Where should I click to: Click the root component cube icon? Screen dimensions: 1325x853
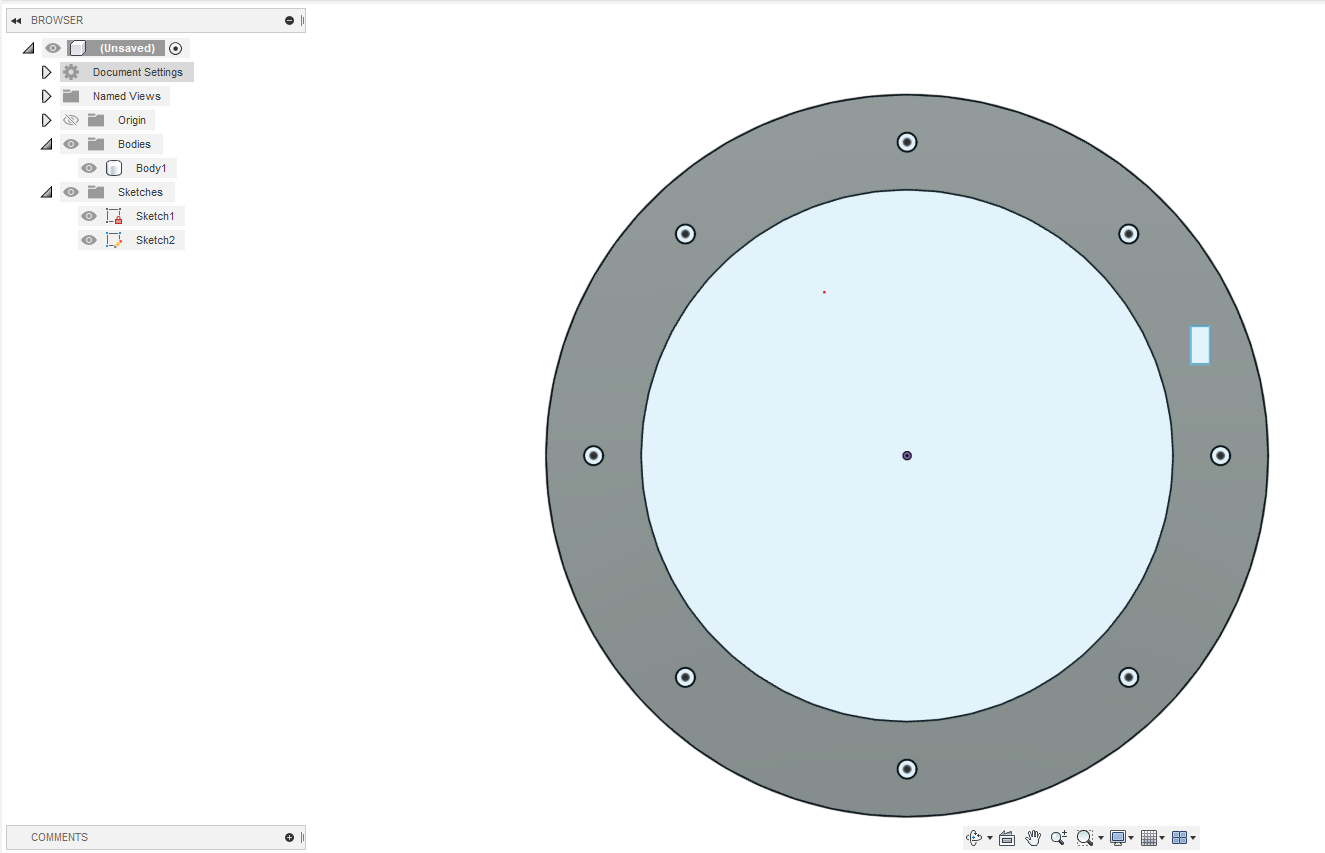pyautogui.click(x=78, y=48)
